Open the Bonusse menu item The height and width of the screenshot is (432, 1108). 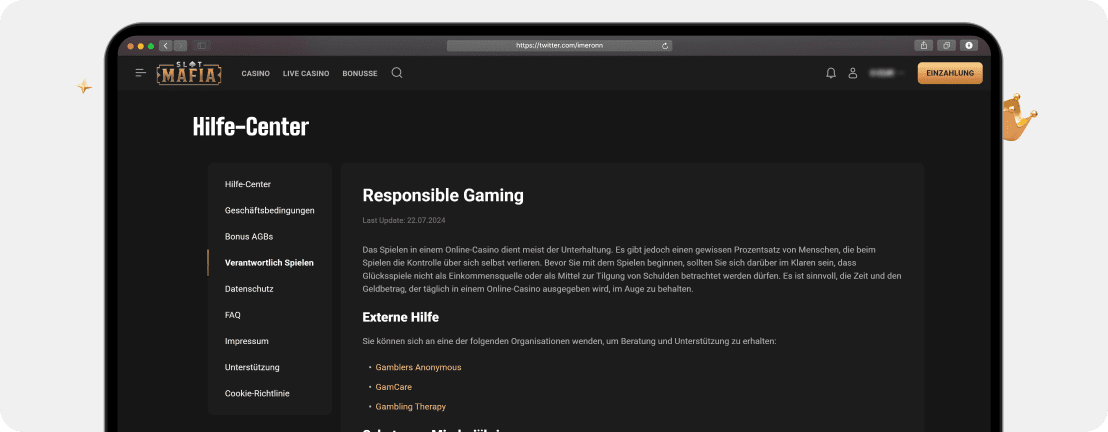360,74
